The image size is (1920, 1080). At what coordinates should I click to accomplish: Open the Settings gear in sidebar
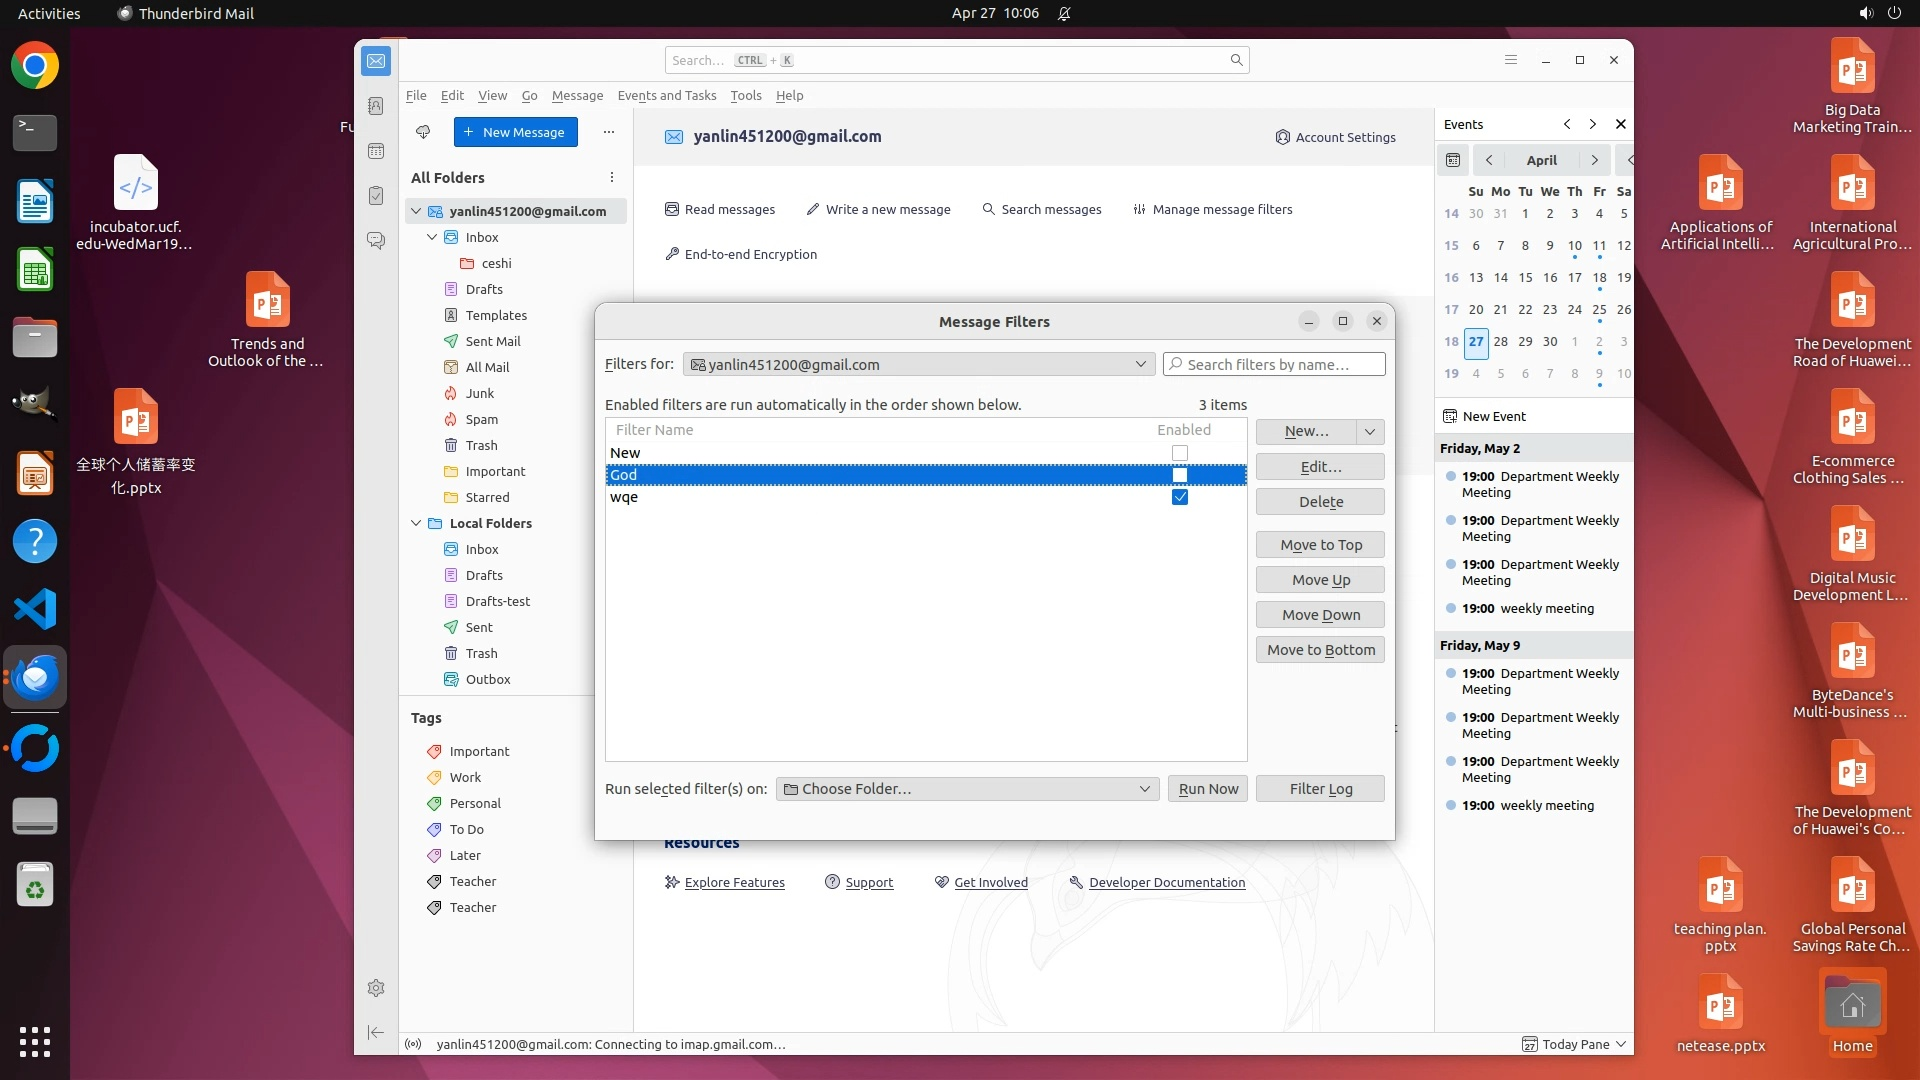coord(376,988)
